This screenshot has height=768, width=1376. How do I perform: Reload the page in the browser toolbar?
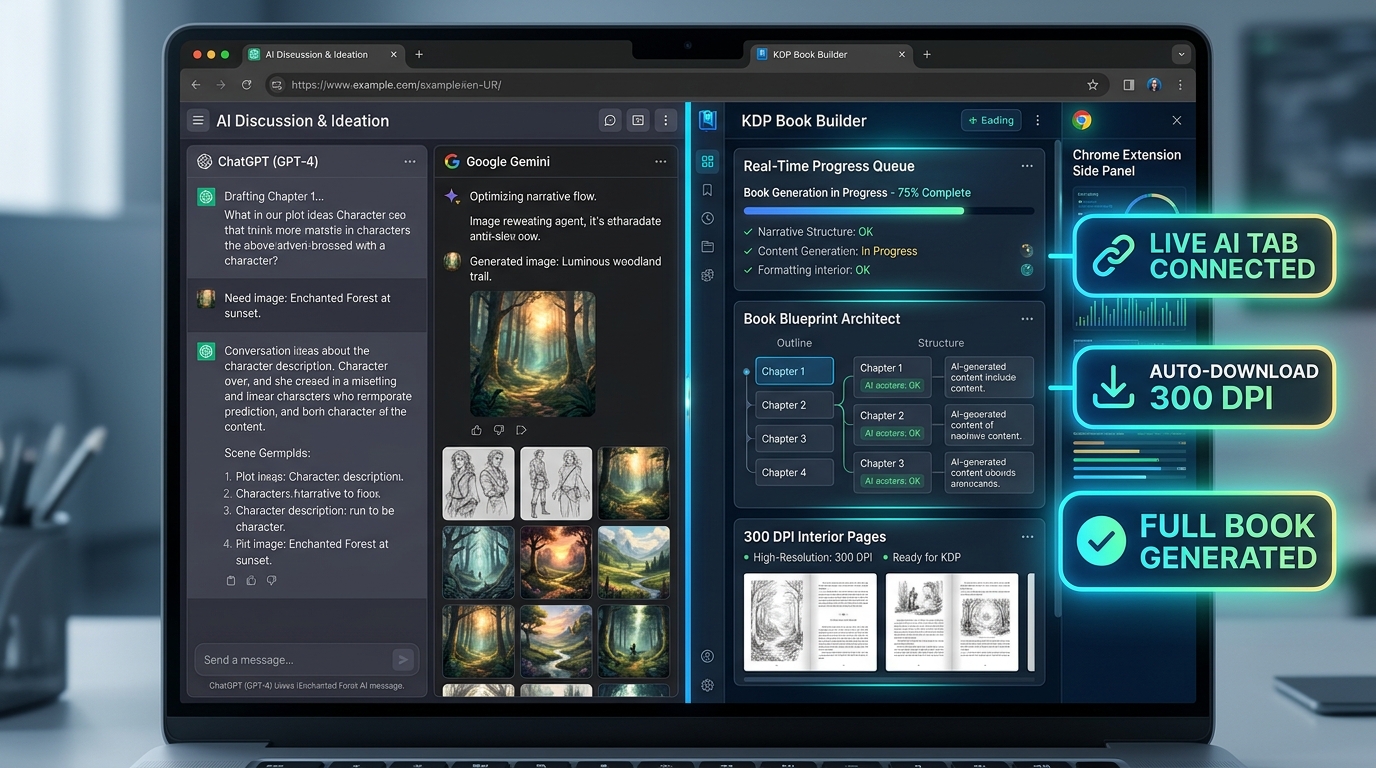246,85
